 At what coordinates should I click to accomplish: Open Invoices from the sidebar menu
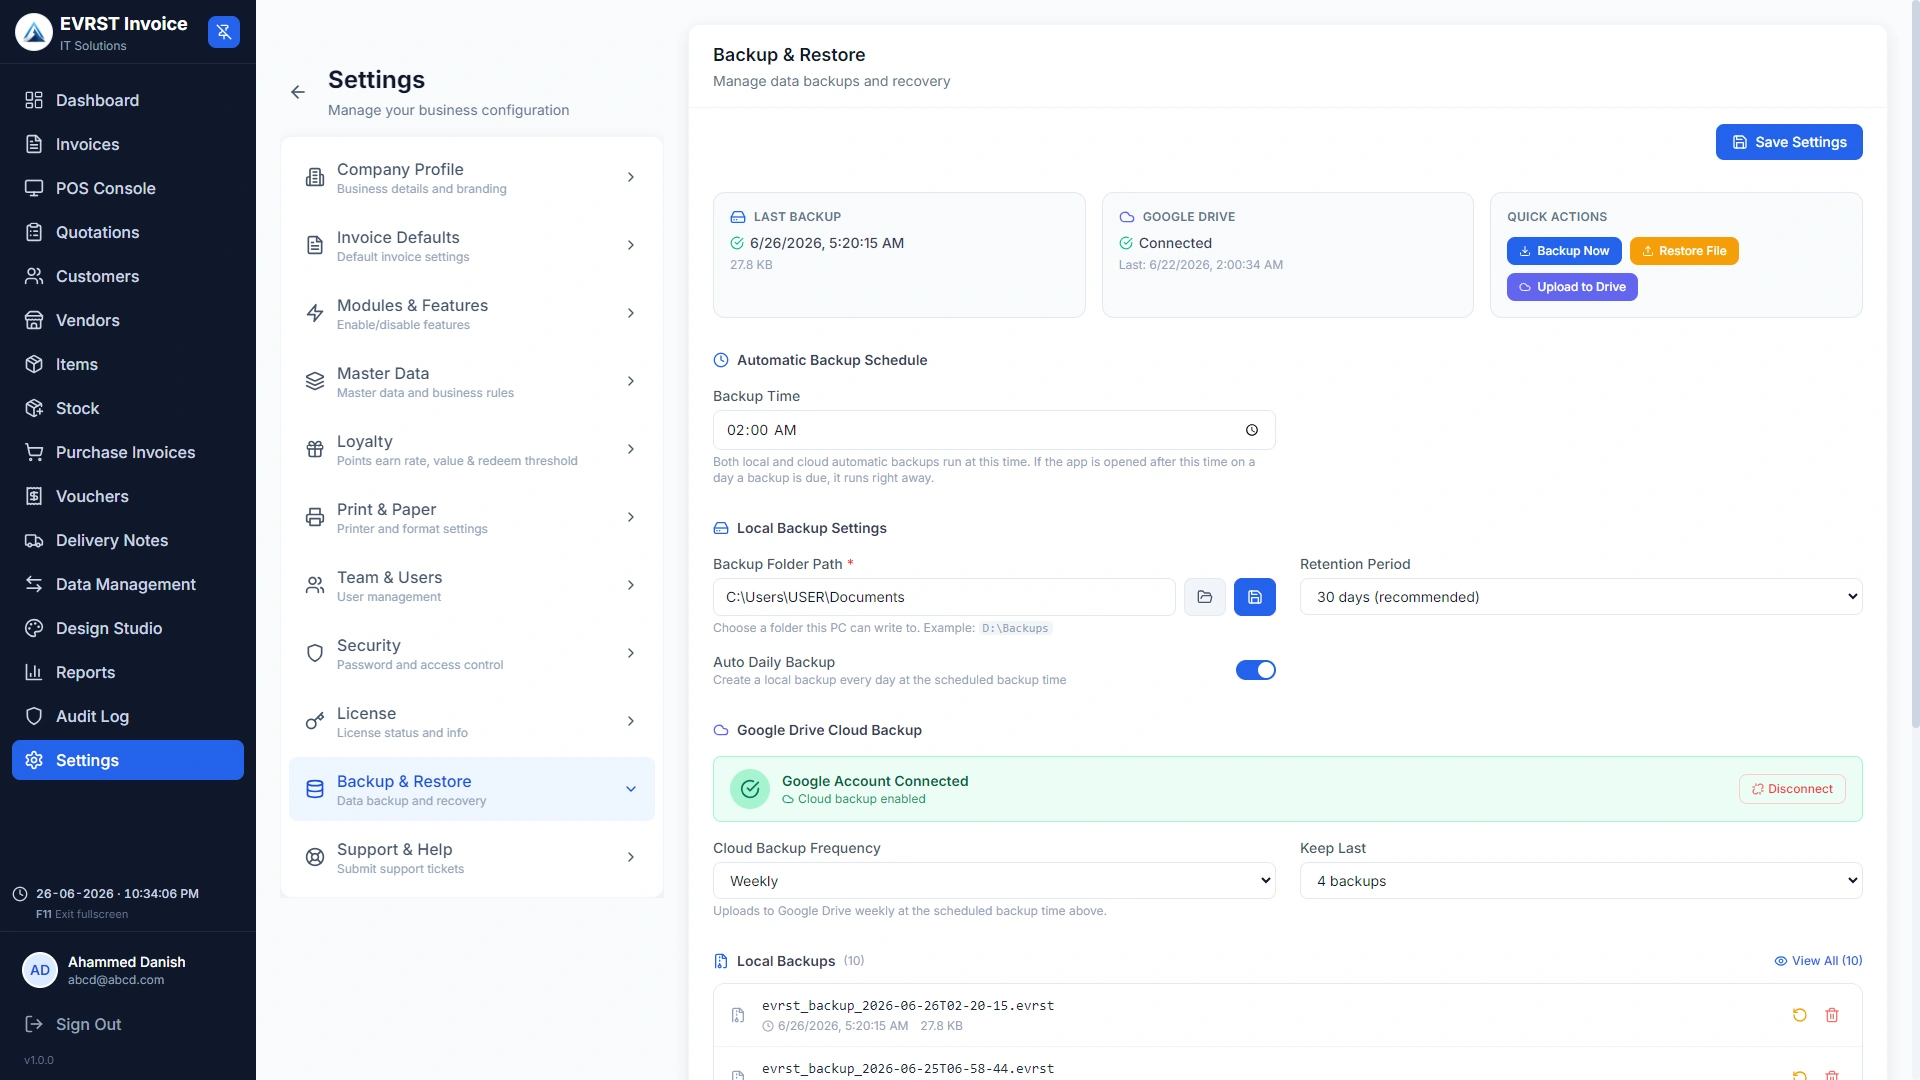[128, 144]
